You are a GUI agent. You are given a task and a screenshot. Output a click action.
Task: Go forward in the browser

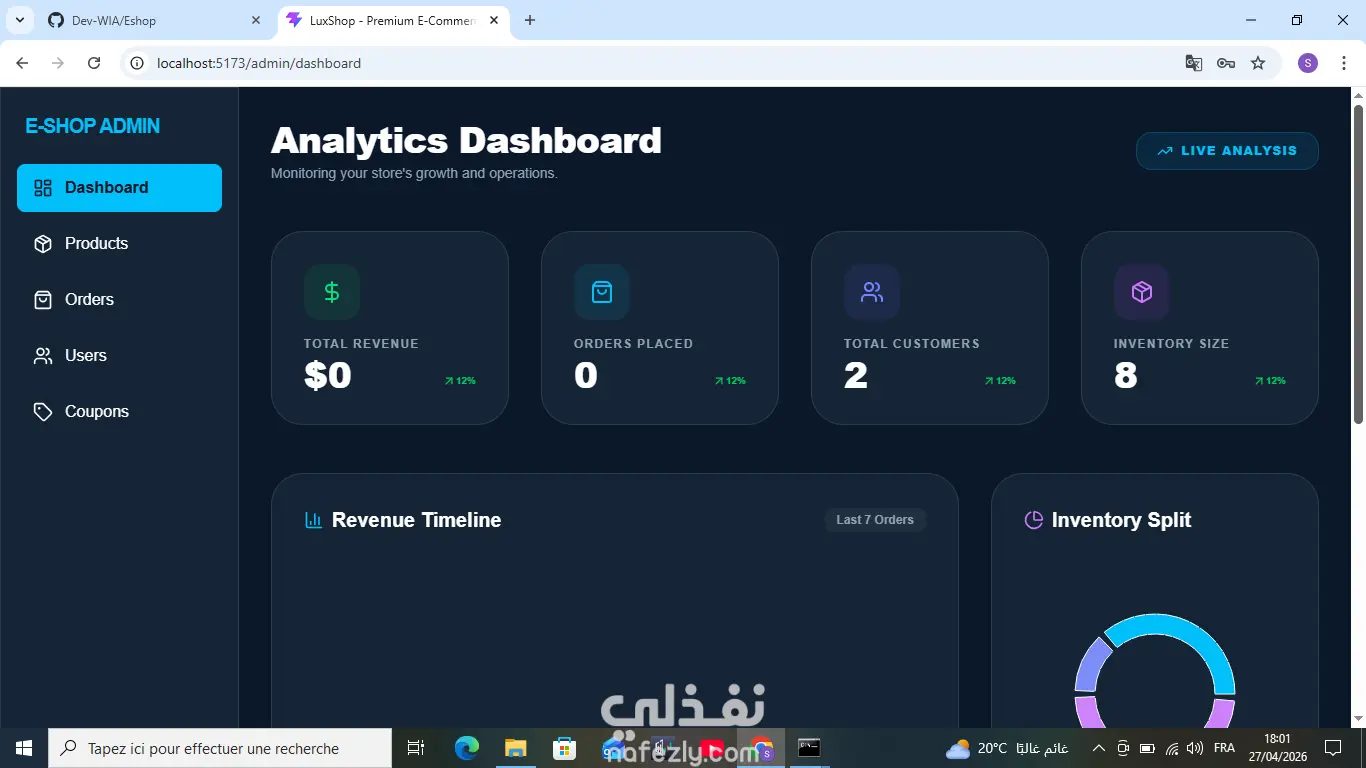click(58, 63)
